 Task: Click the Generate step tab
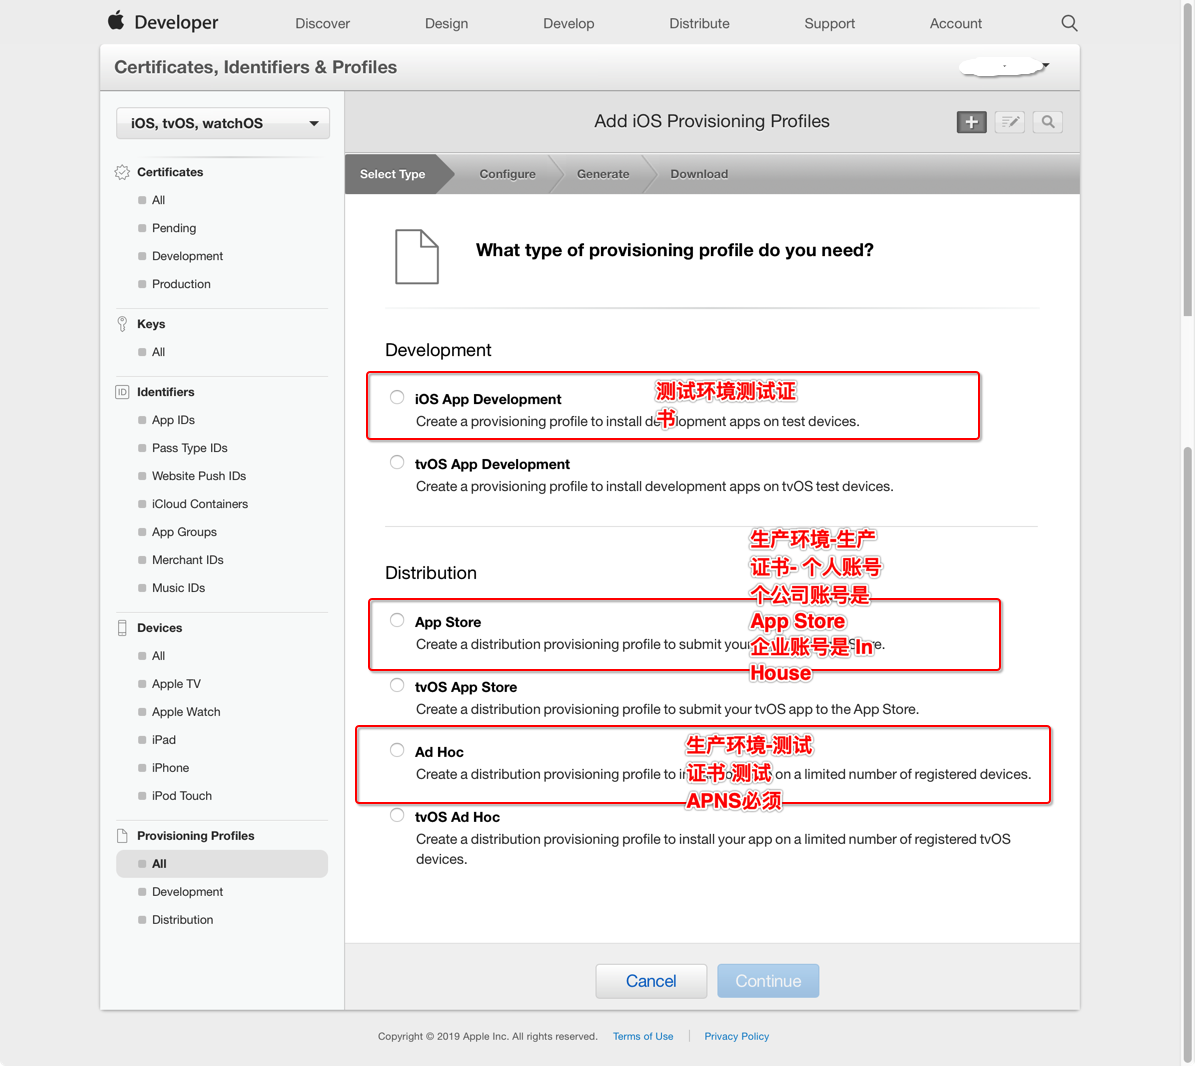[x=603, y=174]
